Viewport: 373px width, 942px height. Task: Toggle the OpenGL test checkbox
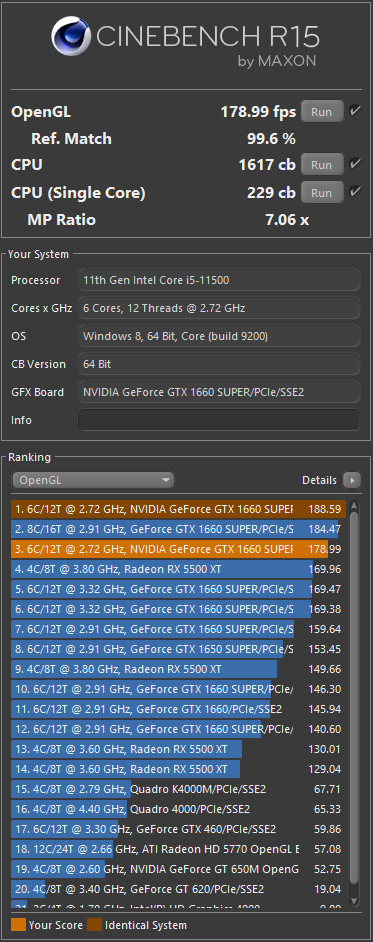(x=355, y=111)
